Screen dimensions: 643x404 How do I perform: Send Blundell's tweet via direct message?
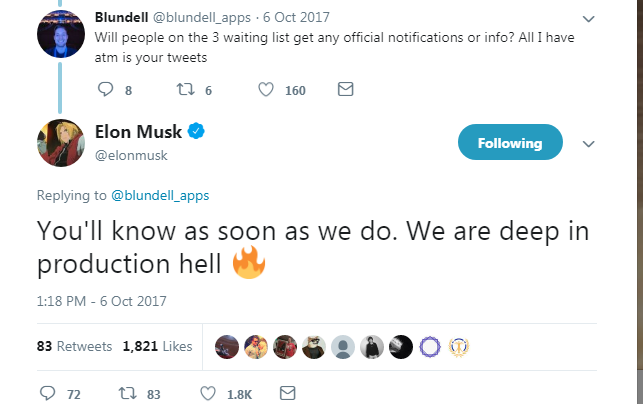coord(345,90)
